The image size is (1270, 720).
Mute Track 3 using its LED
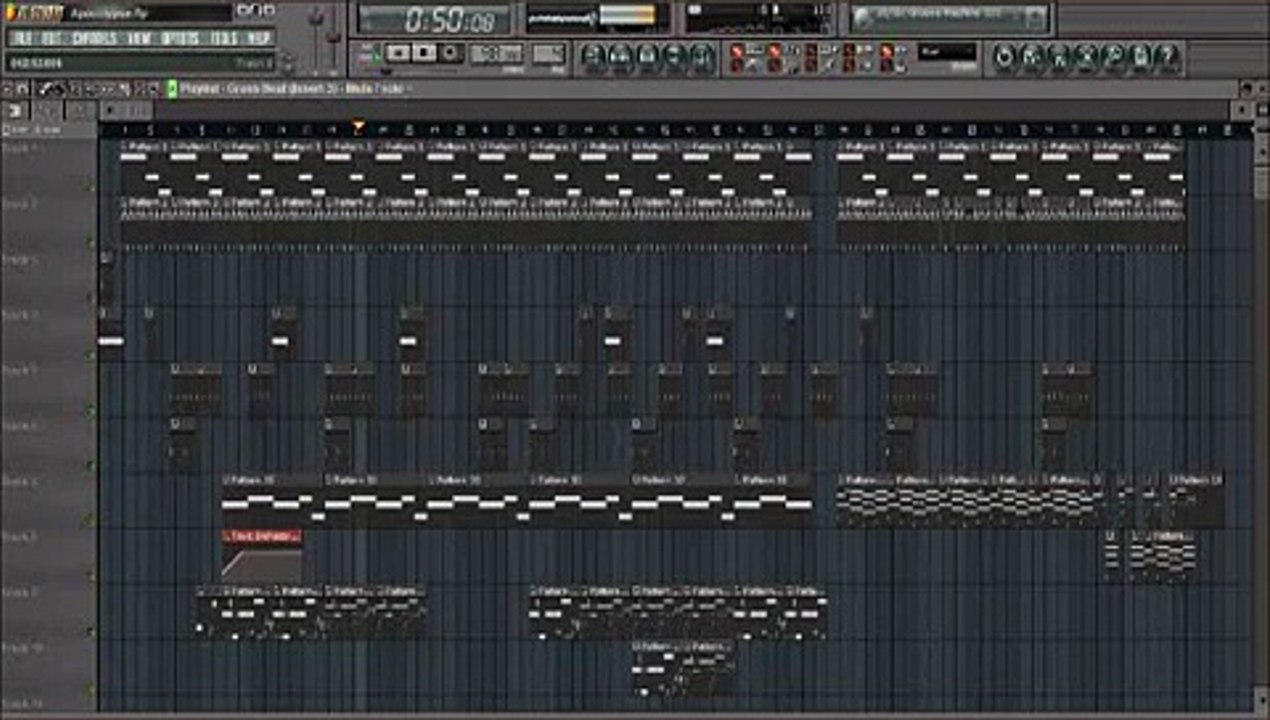91,297
